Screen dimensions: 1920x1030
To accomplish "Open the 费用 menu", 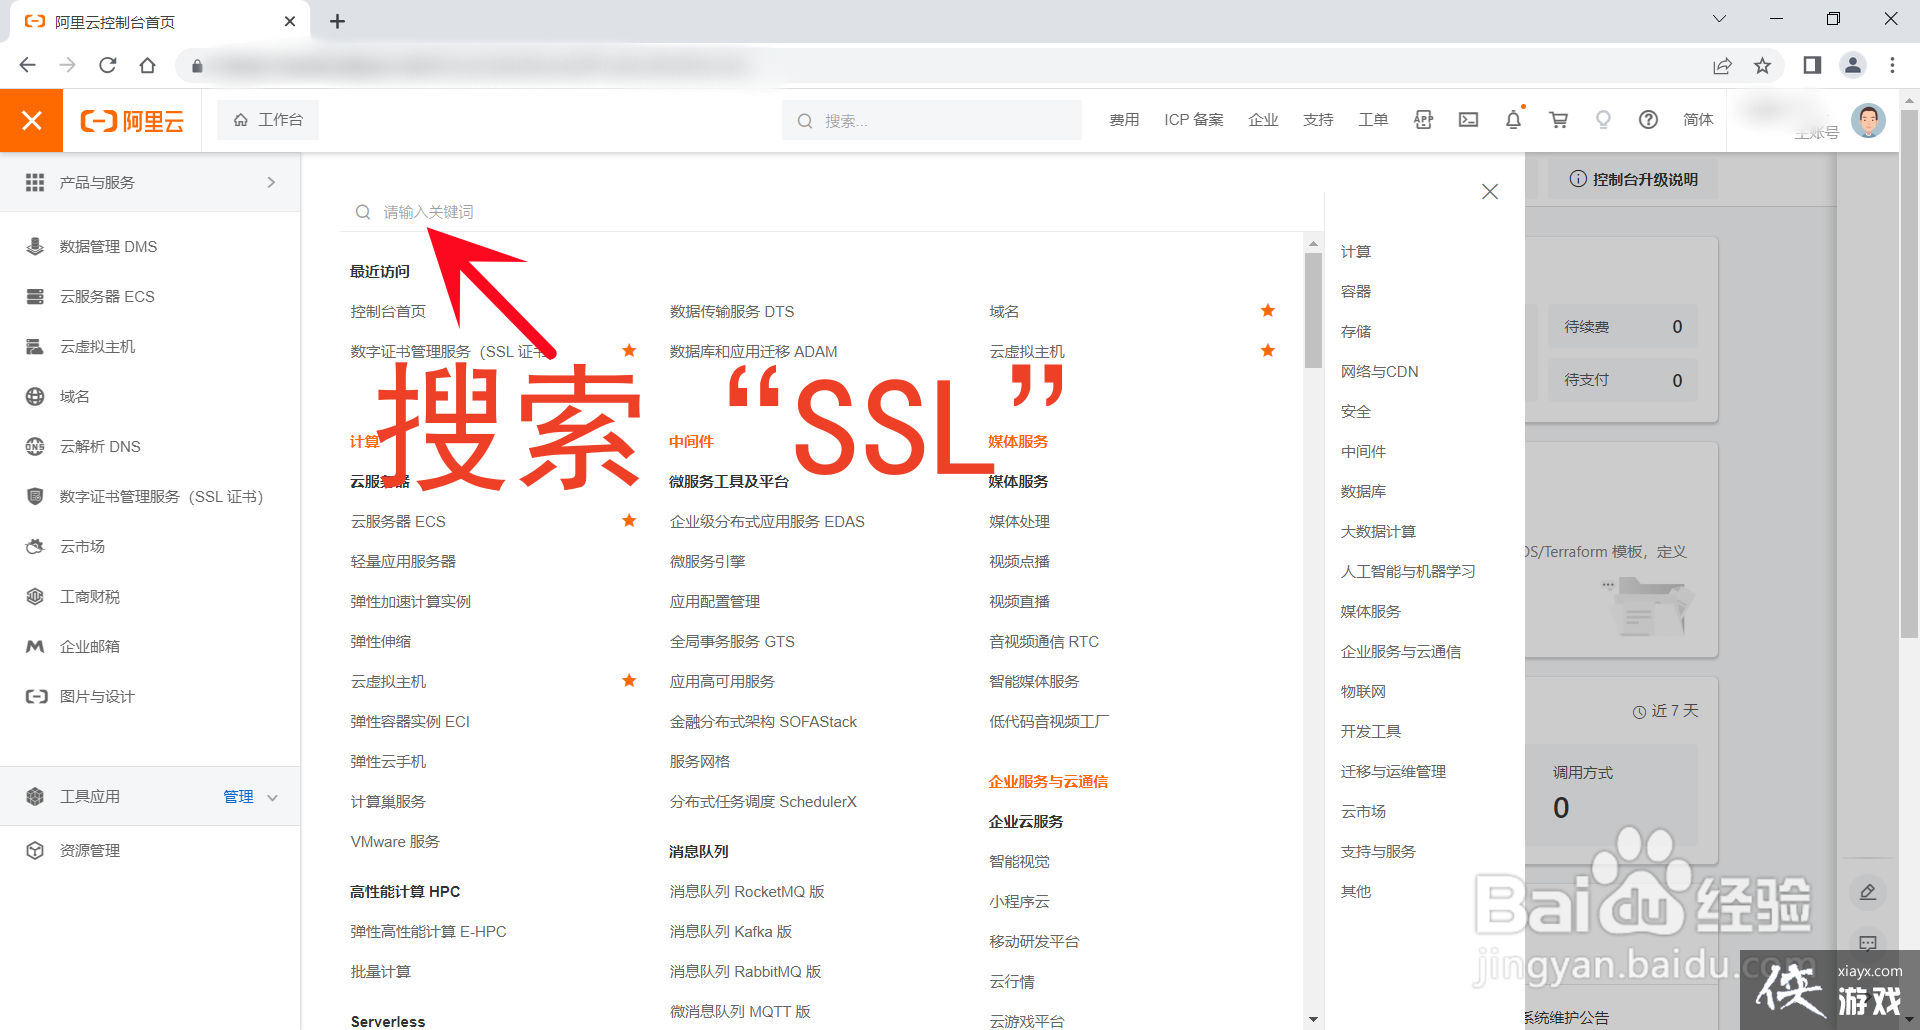I will [x=1124, y=120].
